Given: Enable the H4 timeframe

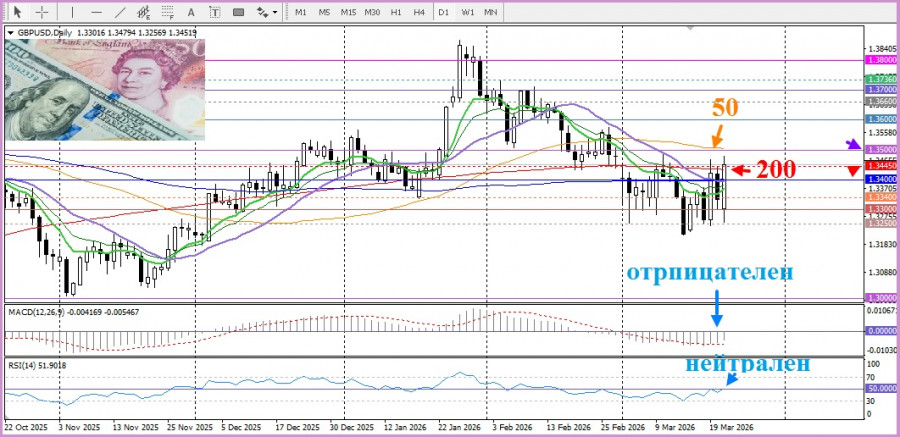Looking at the screenshot, I should (418, 12).
